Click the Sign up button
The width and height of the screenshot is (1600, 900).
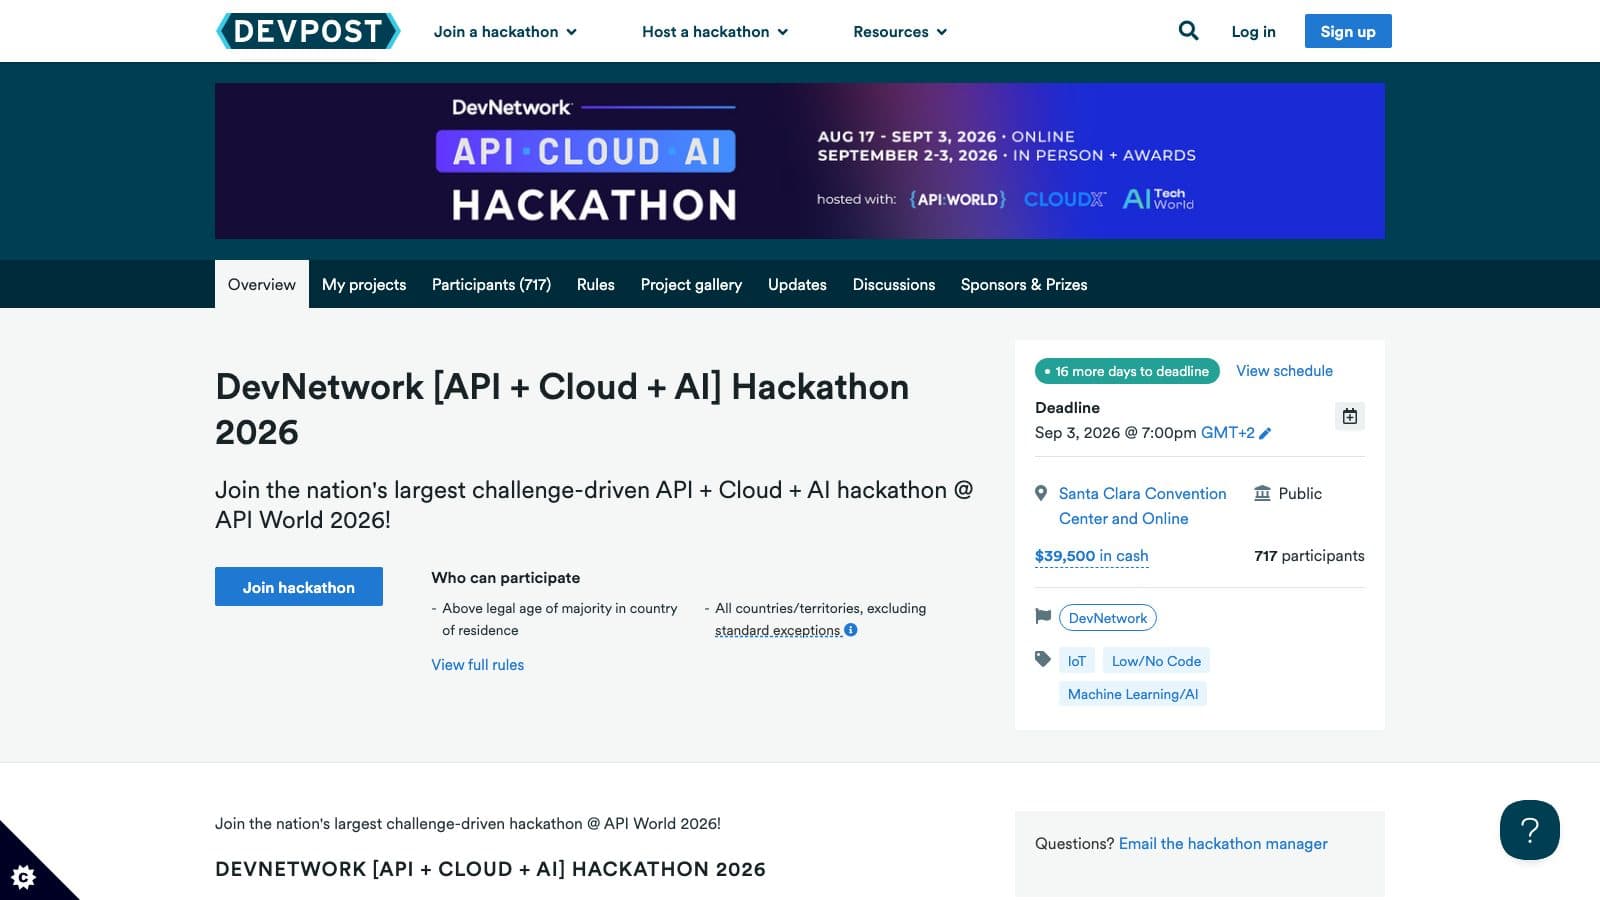[x=1348, y=31]
